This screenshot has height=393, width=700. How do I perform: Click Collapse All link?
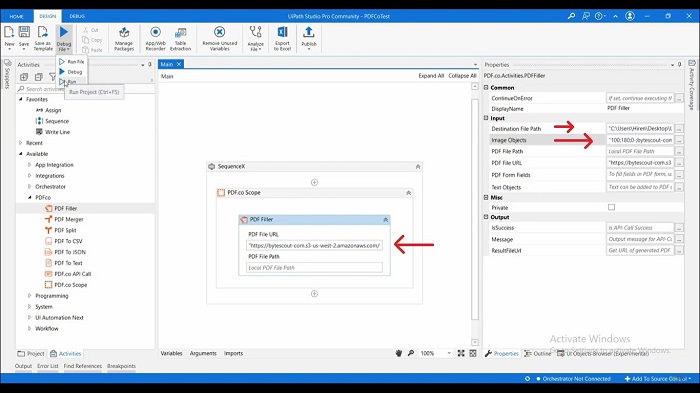coord(462,76)
